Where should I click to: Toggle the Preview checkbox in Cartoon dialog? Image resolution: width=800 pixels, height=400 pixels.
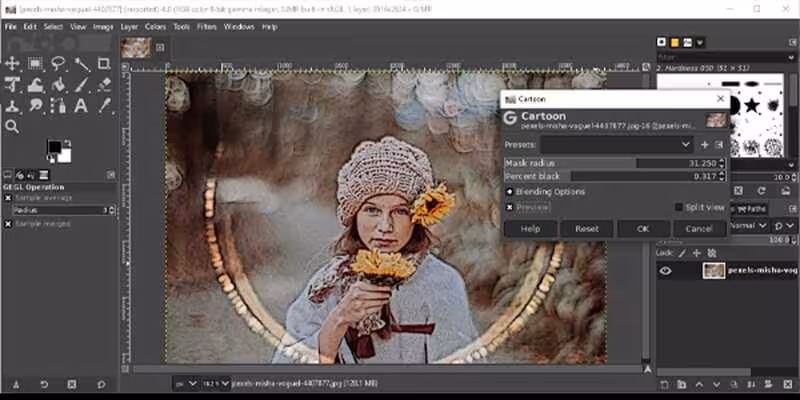(x=509, y=207)
